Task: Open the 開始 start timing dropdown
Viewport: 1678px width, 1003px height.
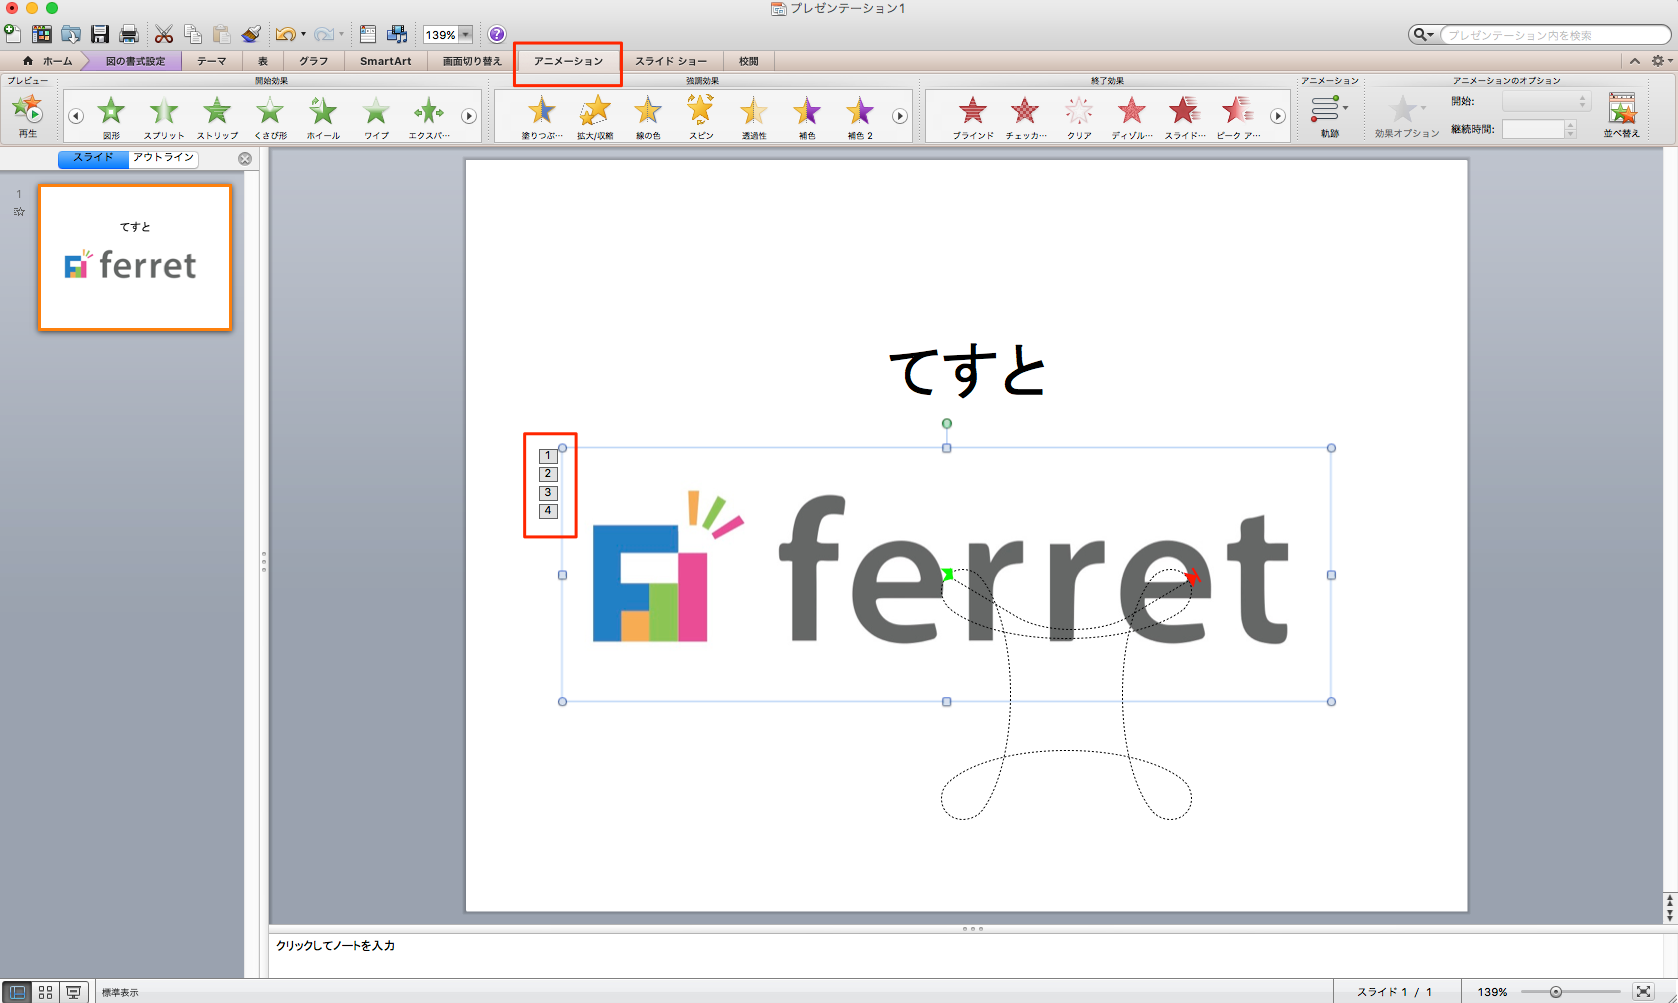Action: (x=1546, y=102)
